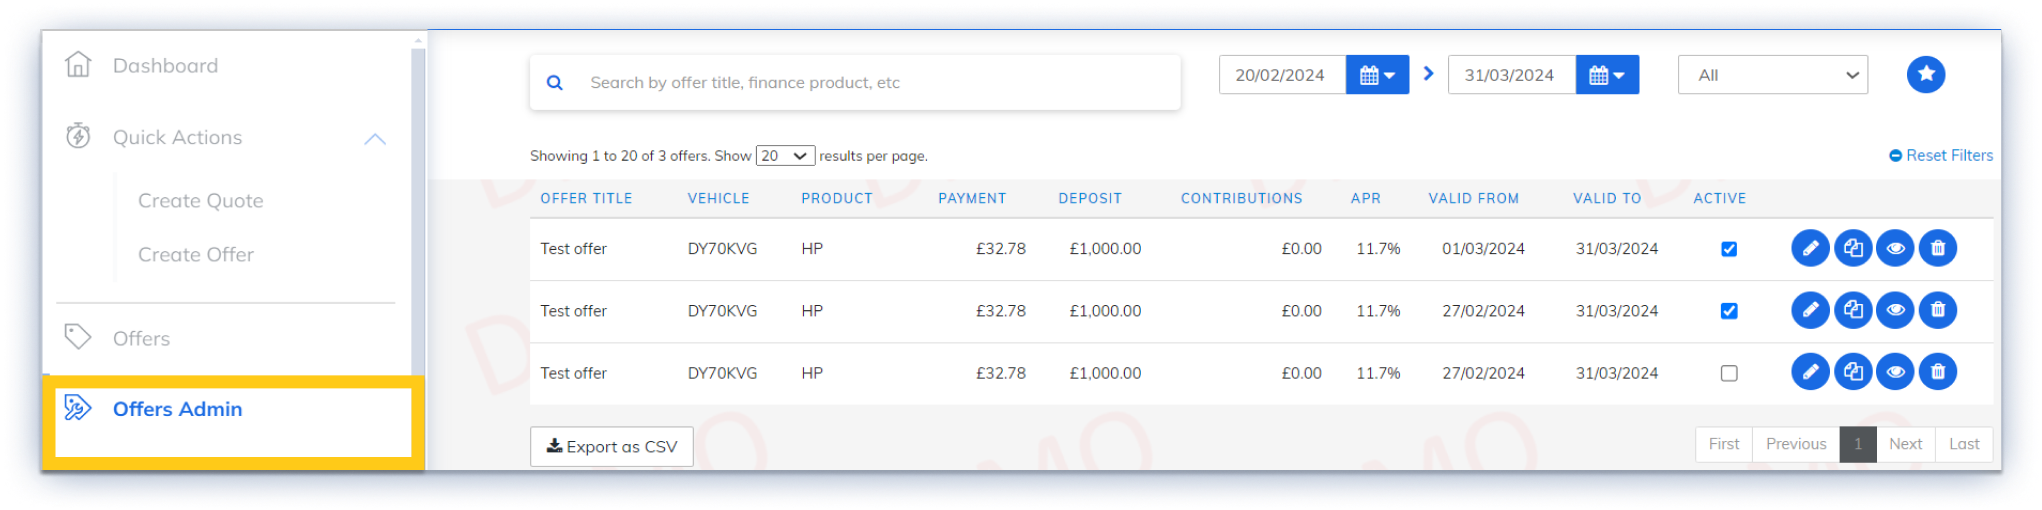Click the Export as CSV button
Image resolution: width=2042 pixels, height=510 pixels.
click(x=611, y=447)
